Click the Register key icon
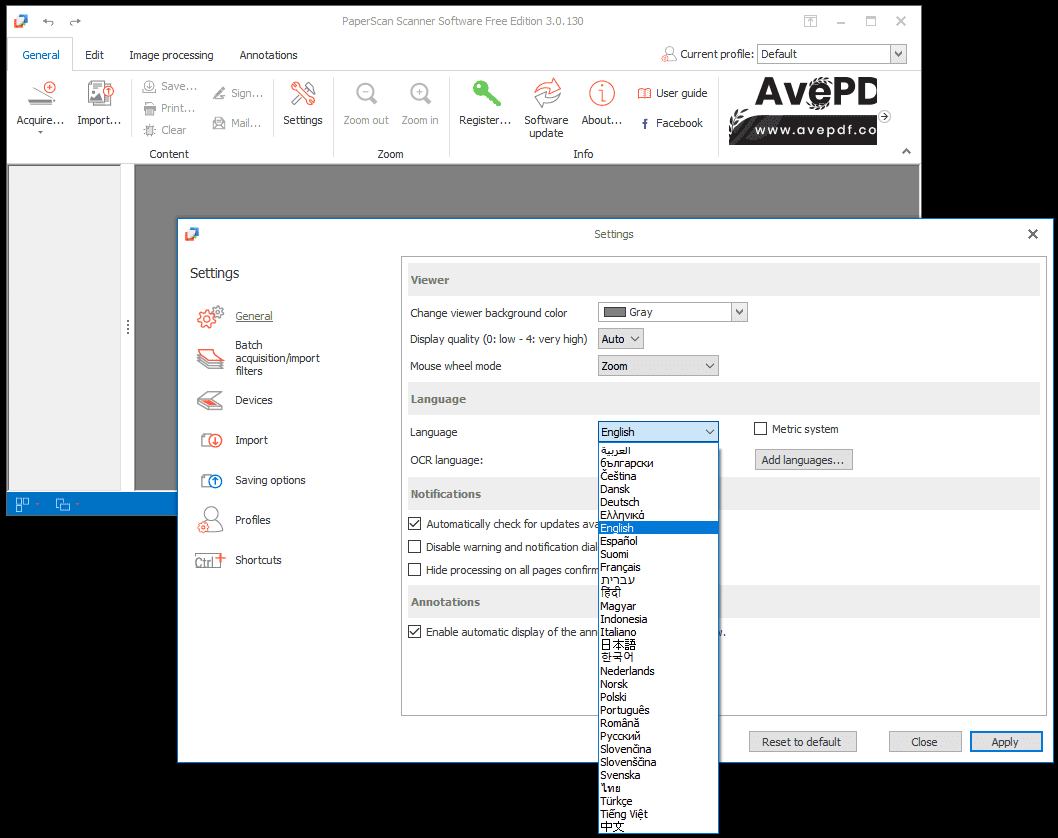 coord(486,94)
